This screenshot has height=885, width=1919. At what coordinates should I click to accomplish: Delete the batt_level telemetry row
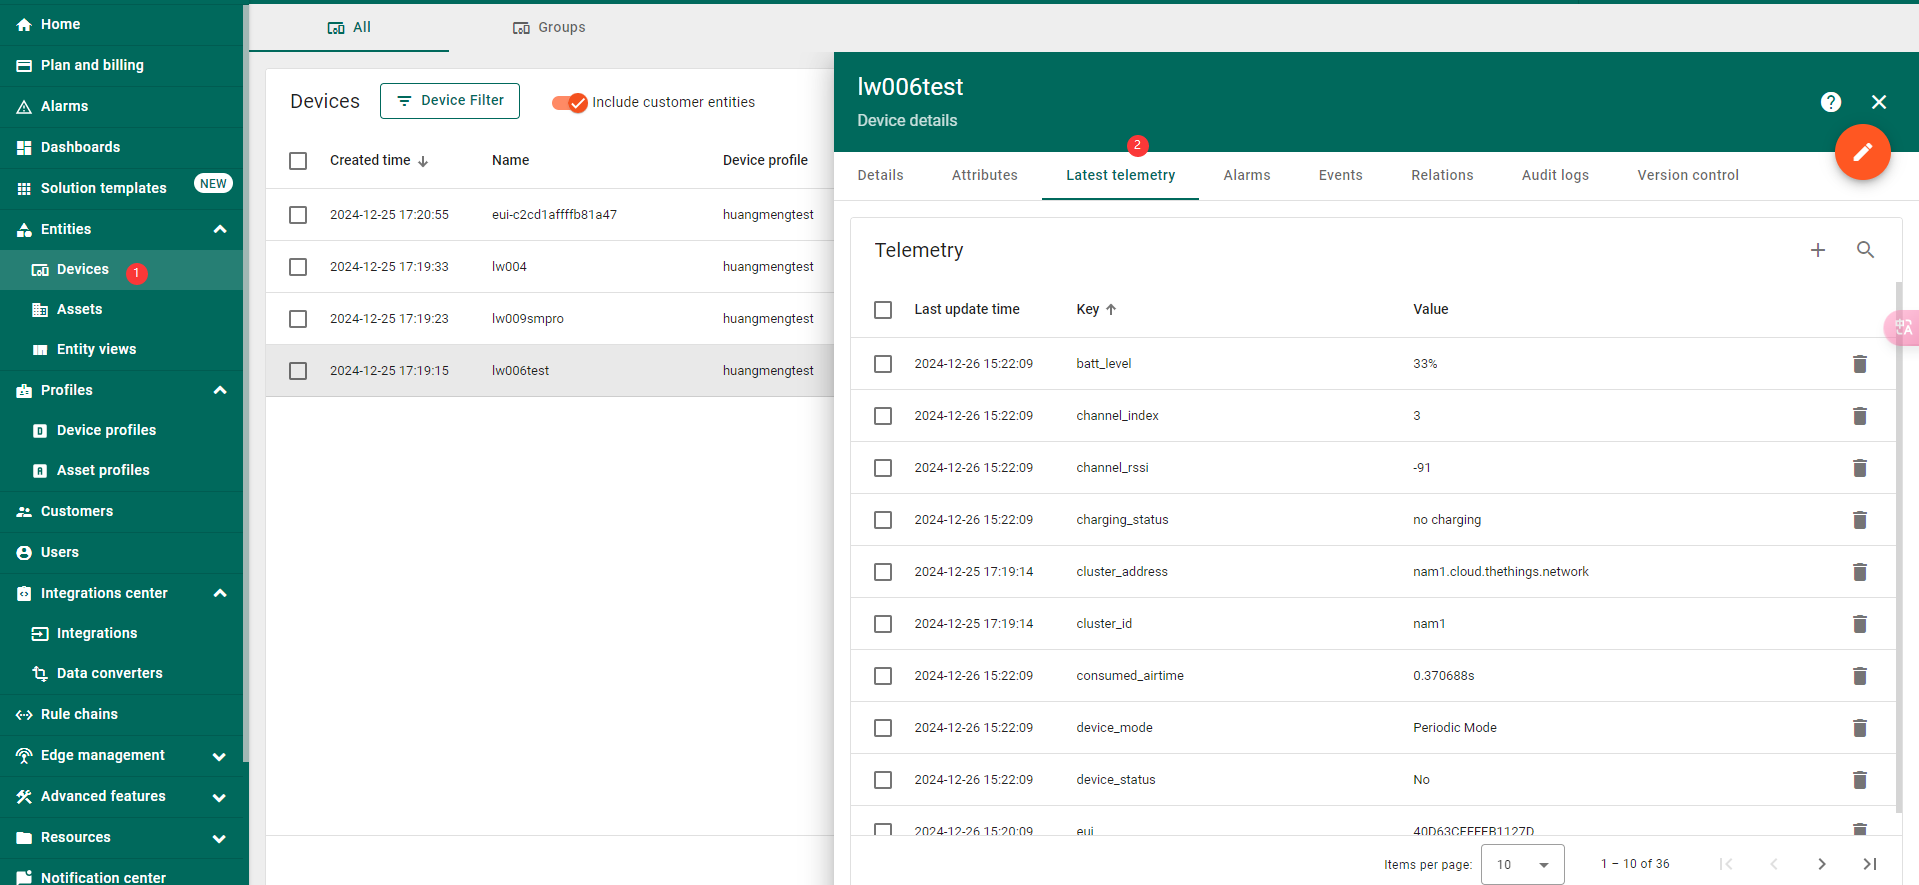(1860, 364)
